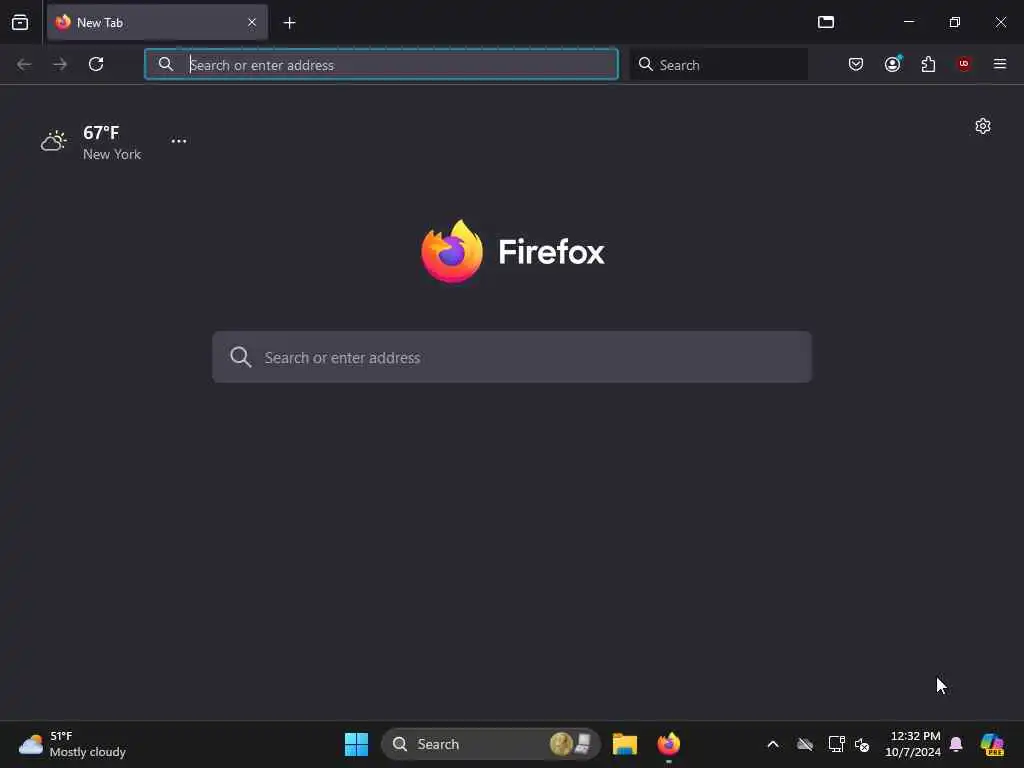1024x768 pixels.
Task: Click Firefox icon in taskbar
Action: pos(669,744)
